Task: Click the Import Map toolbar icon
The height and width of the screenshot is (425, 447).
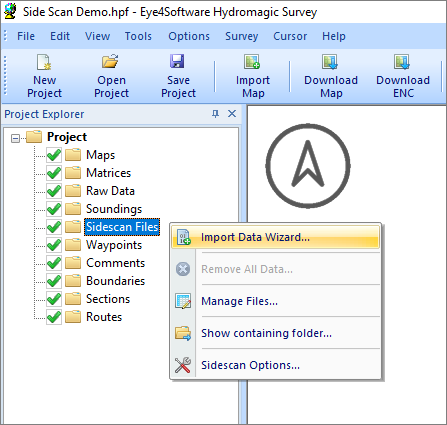Action: [252, 62]
